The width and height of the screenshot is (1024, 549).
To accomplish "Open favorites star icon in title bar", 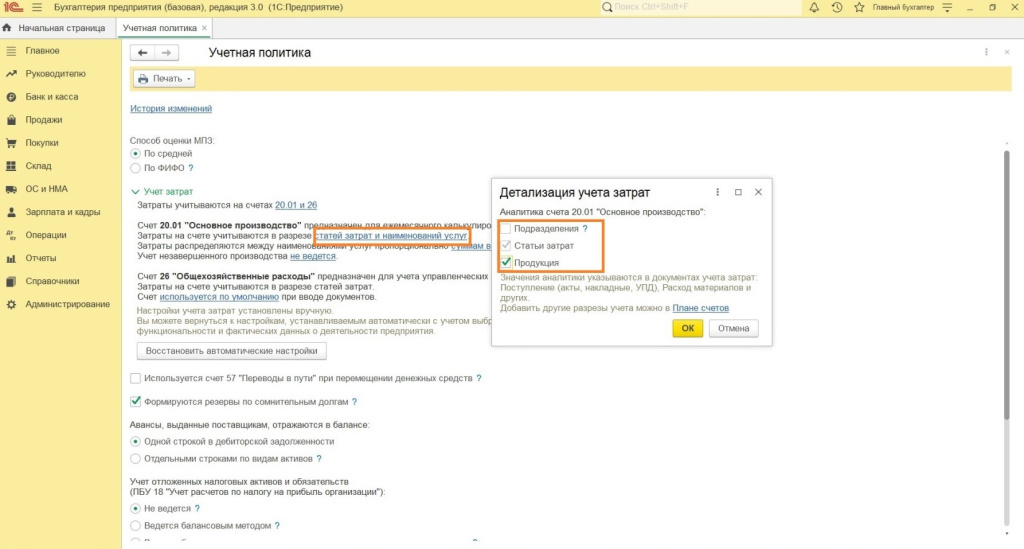I will click(859, 8).
